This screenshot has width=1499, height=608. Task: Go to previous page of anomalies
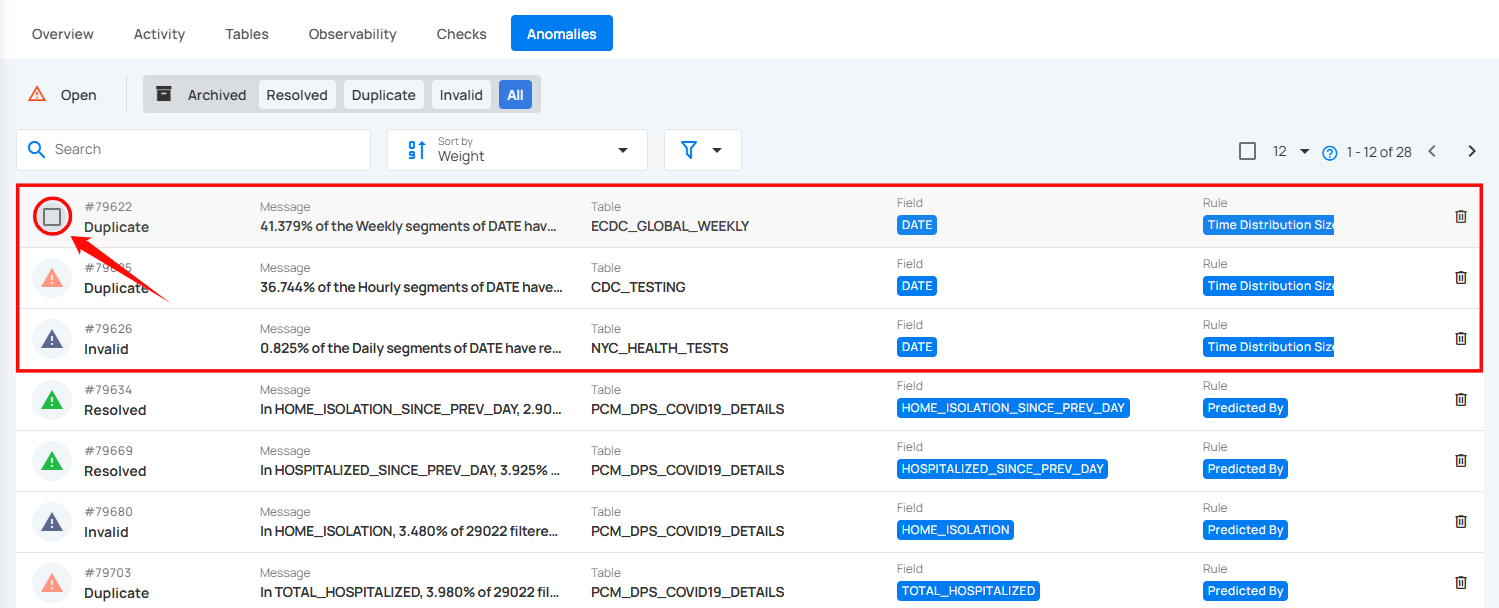[1432, 151]
